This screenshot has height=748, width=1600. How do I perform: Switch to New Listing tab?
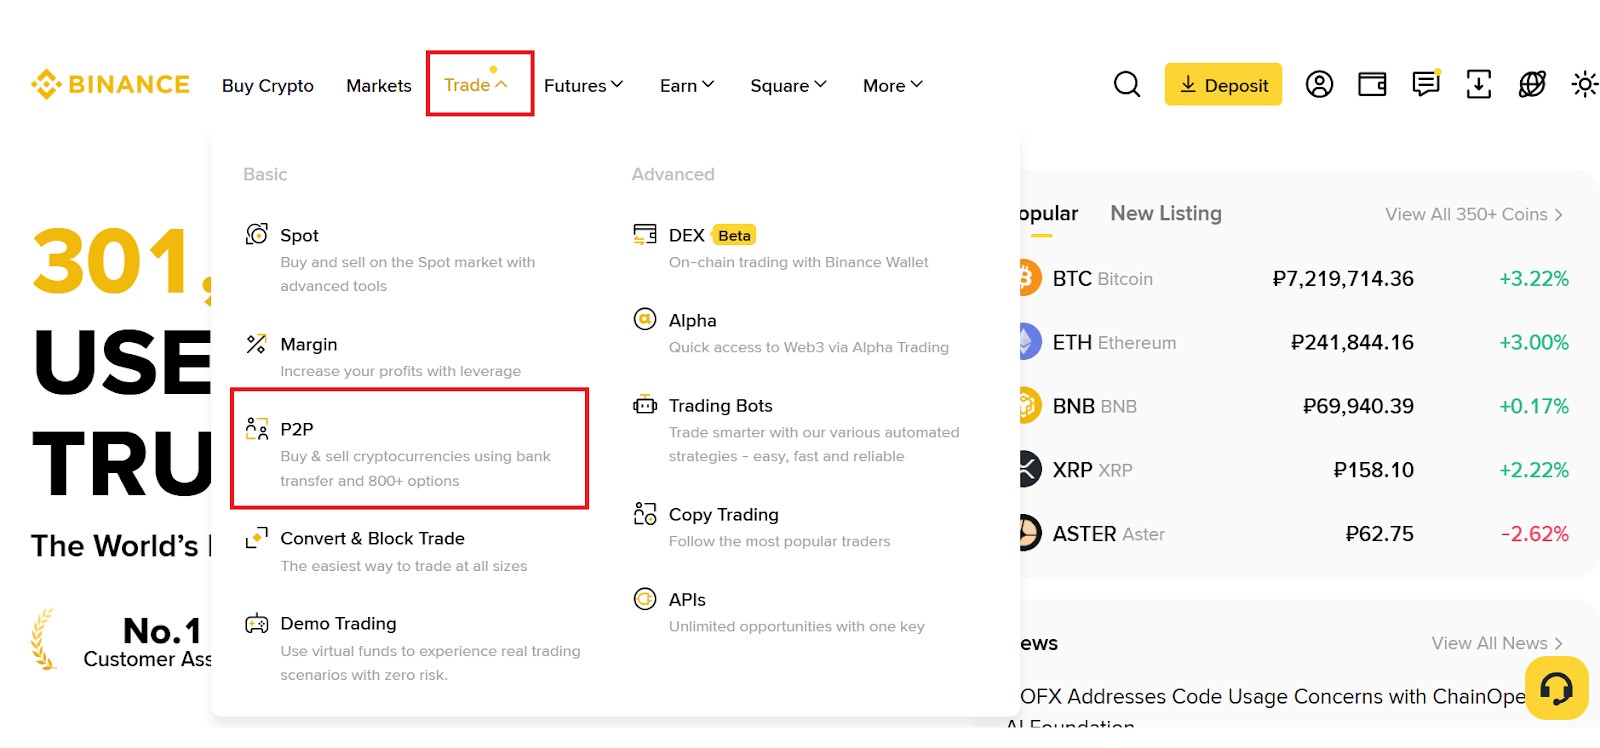(1166, 213)
